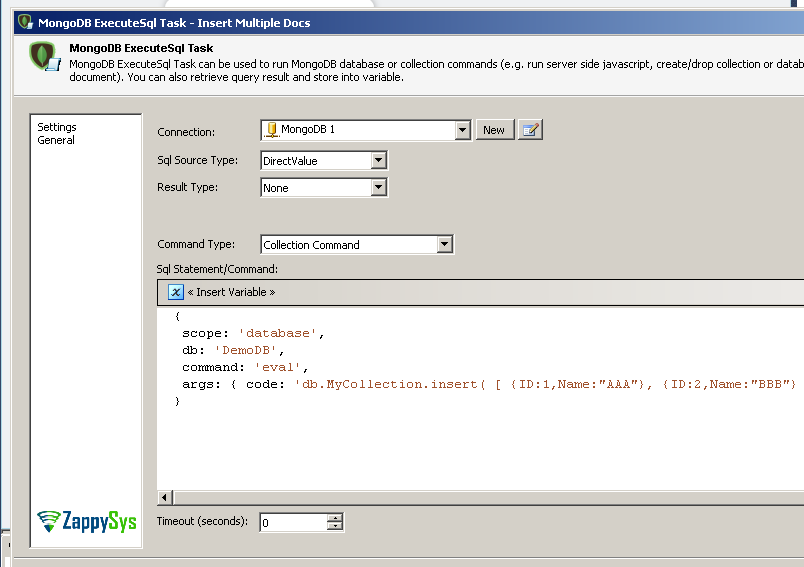
Task: Open the Connection dropdown arrow
Action: [462, 130]
